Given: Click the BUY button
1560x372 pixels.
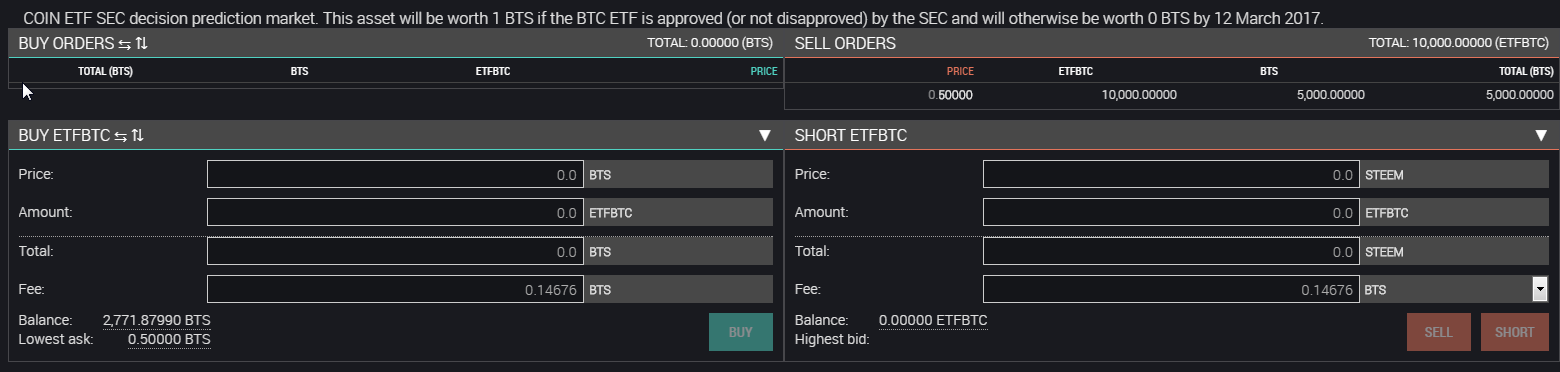Looking at the screenshot, I should 741,332.
